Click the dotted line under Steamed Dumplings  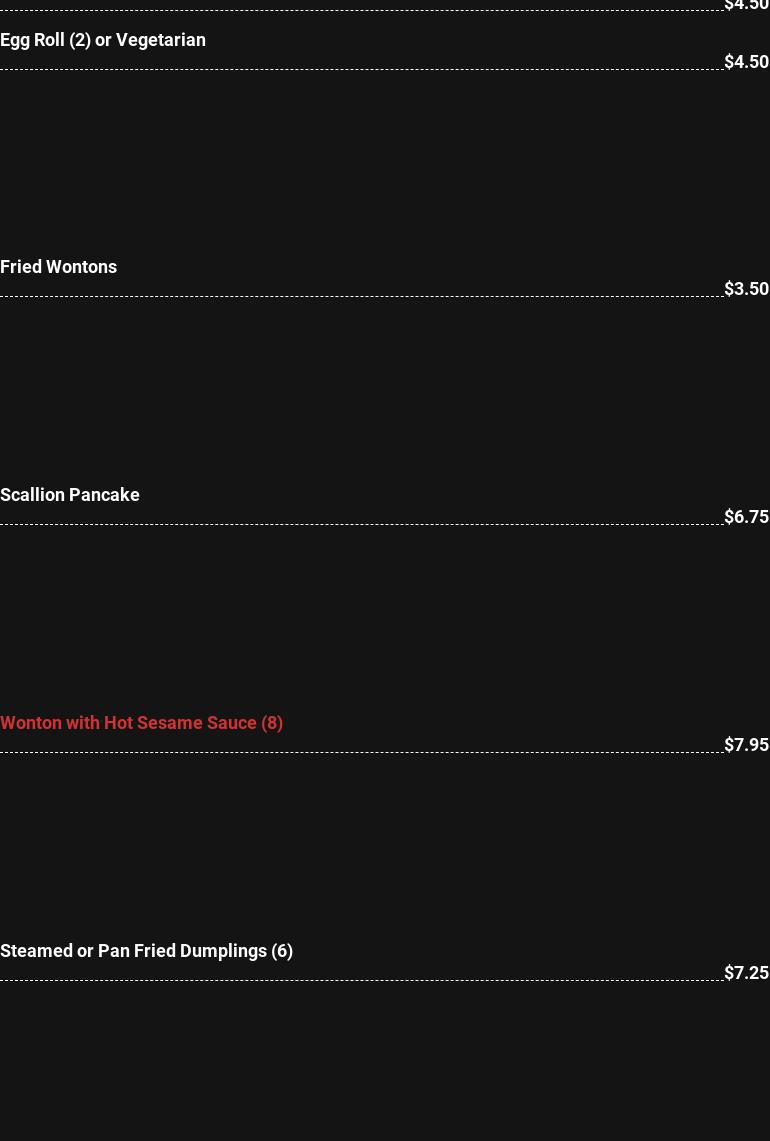(x=360, y=980)
